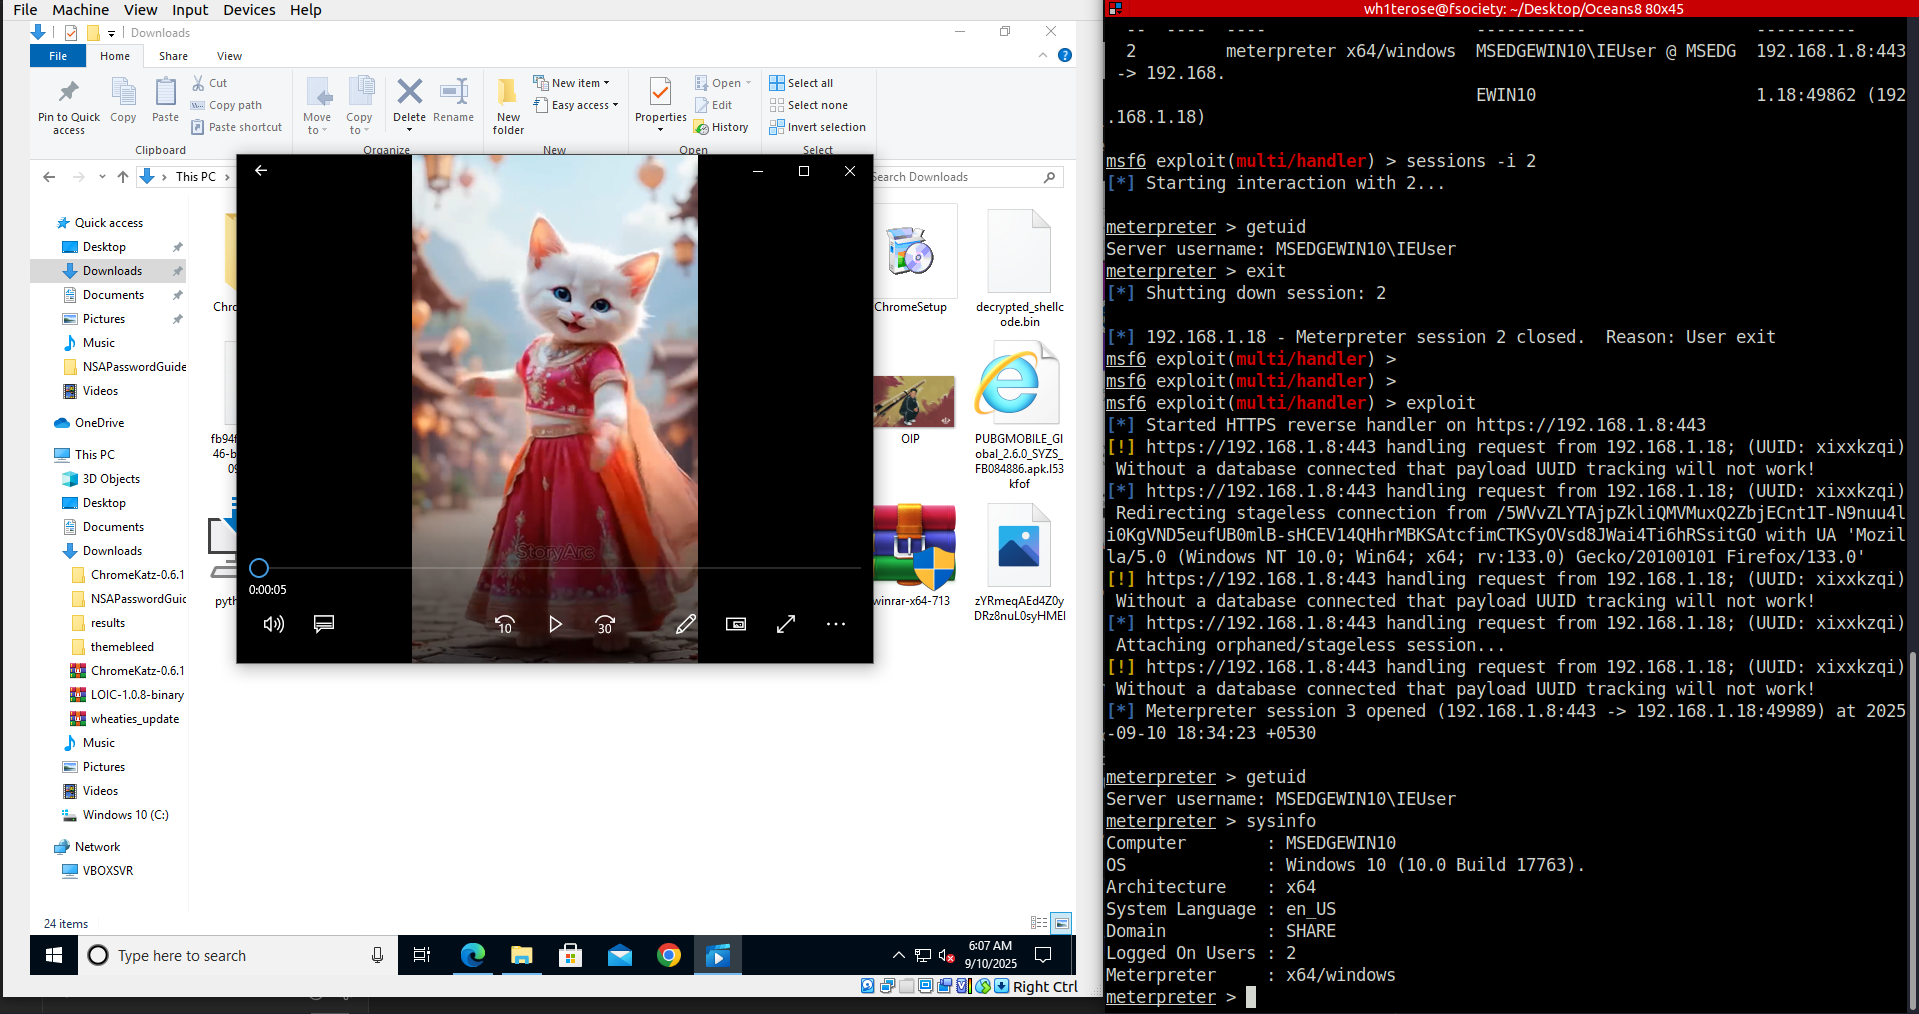
Task: Move the video seek bar handle
Action: (259, 568)
